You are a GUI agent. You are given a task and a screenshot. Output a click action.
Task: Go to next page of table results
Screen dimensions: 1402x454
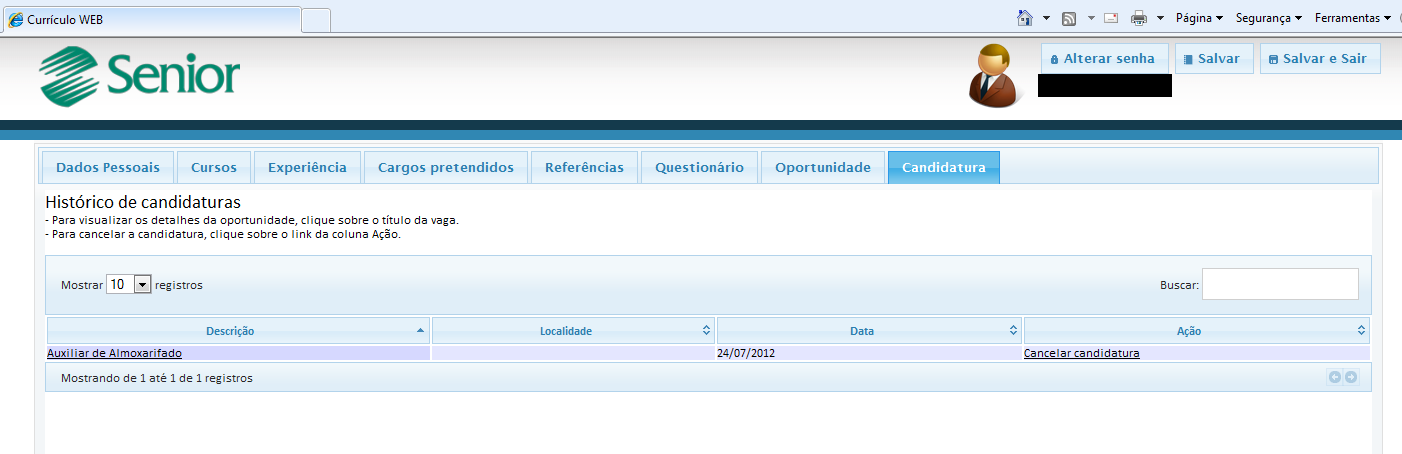[x=1350, y=377]
